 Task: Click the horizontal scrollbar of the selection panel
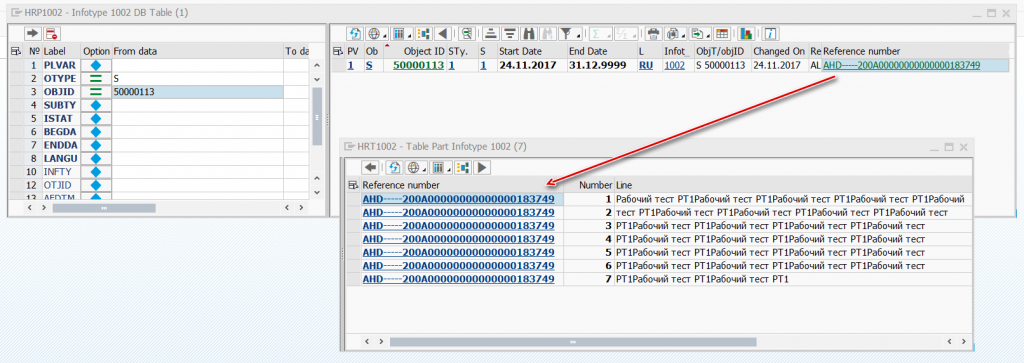click(x=104, y=208)
